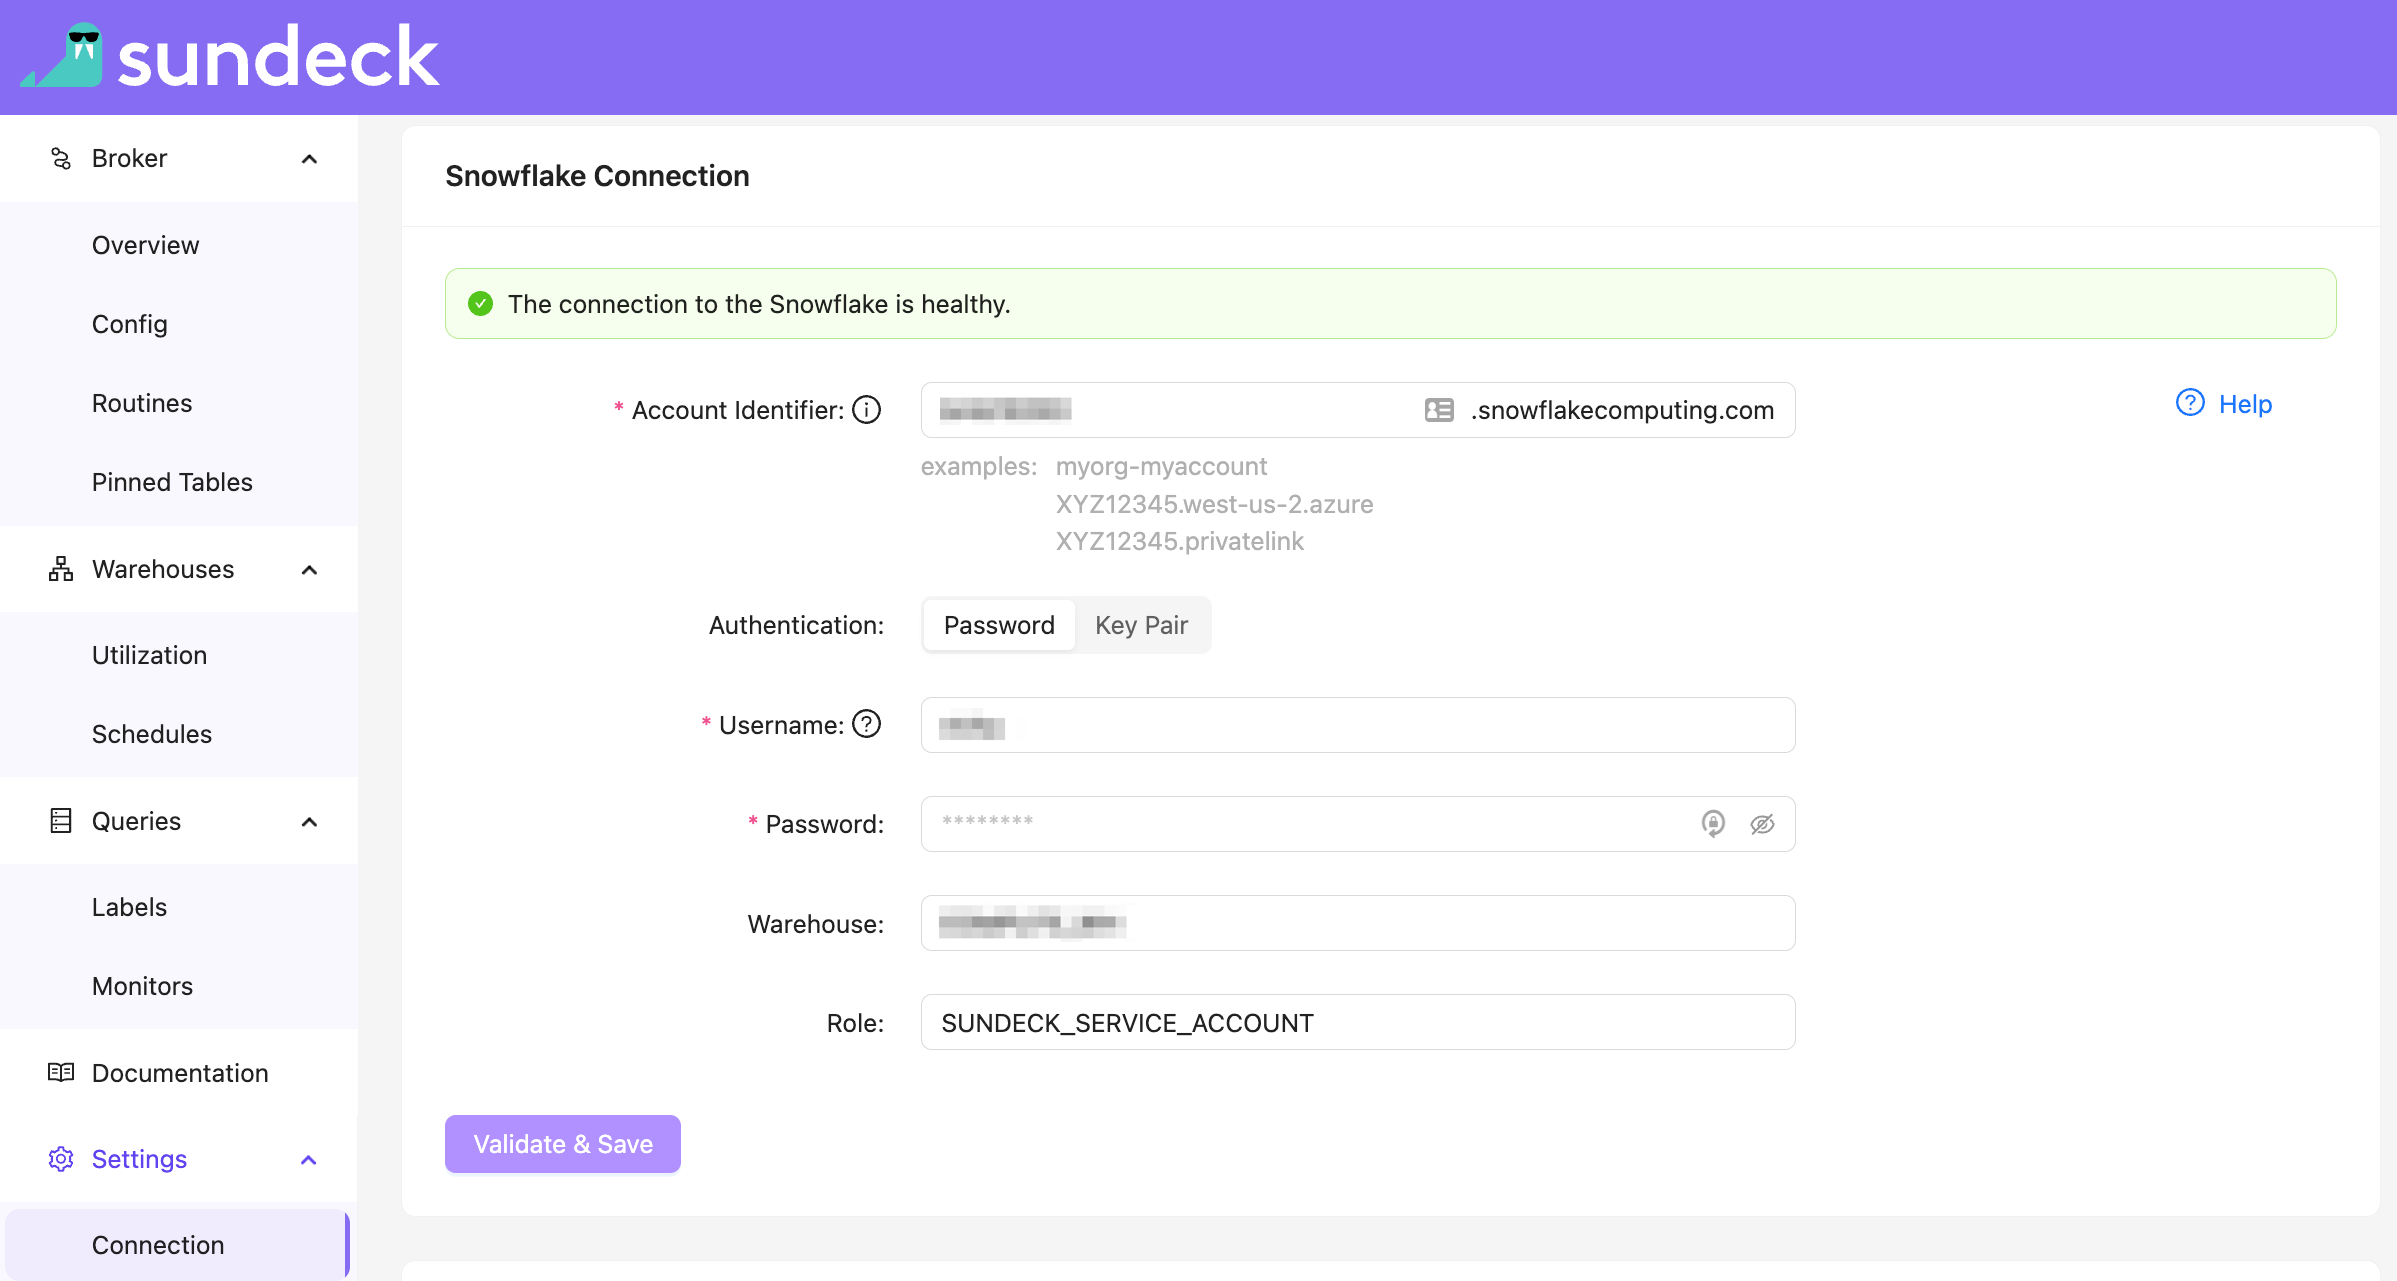This screenshot has width=2397, height=1281.
Task: Click the Sundeck walrus logo
Action: pyautogui.click(x=62, y=55)
